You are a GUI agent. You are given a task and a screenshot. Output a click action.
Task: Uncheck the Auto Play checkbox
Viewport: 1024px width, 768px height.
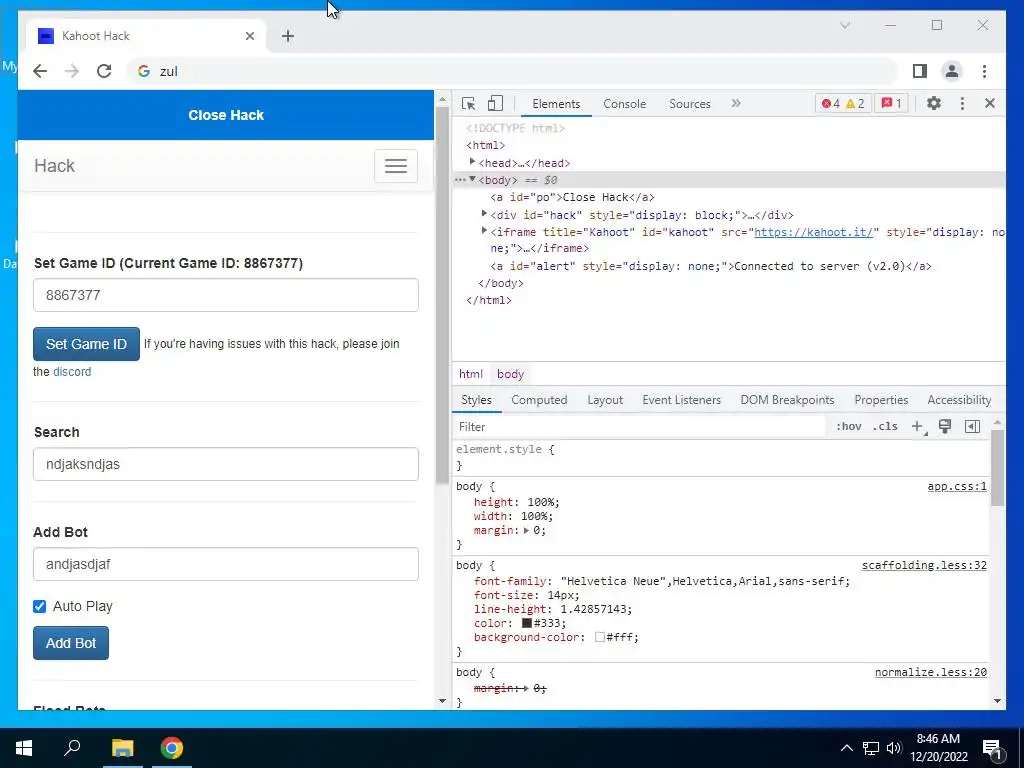40,607
